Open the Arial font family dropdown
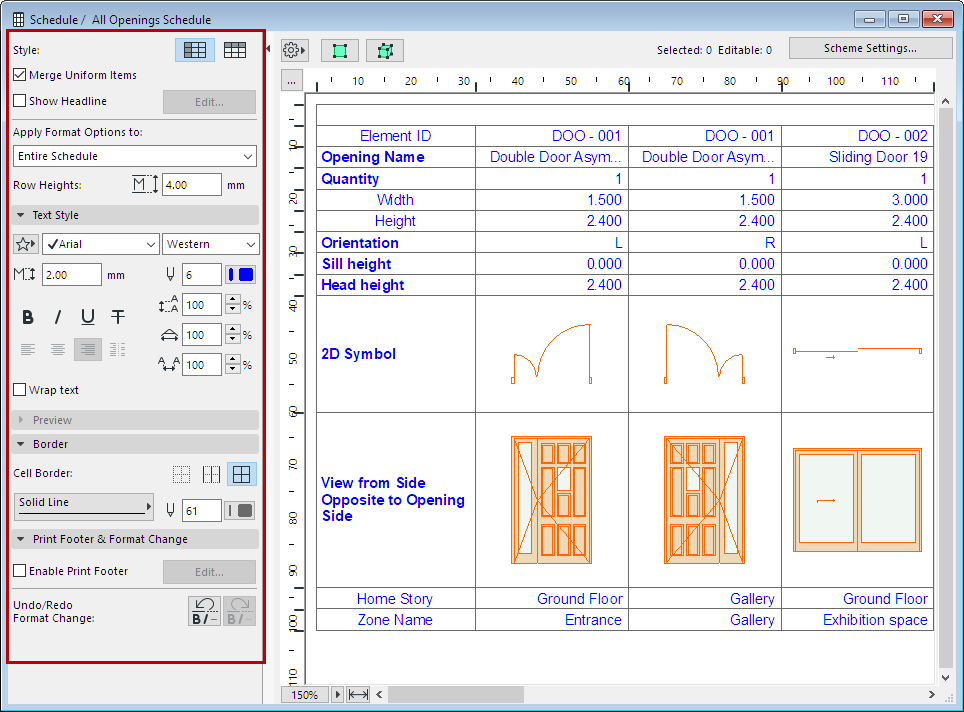The width and height of the screenshot is (964, 712). (100, 244)
